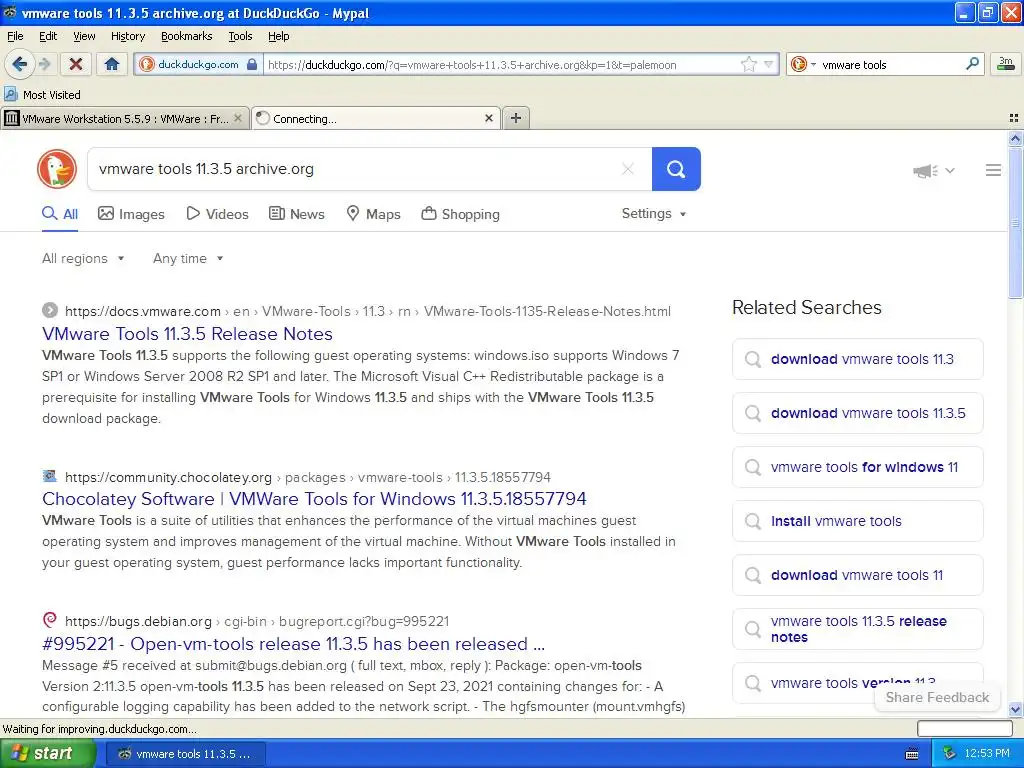Go back with the browser Back arrow
1024x768 pixels.
(19, 64)
